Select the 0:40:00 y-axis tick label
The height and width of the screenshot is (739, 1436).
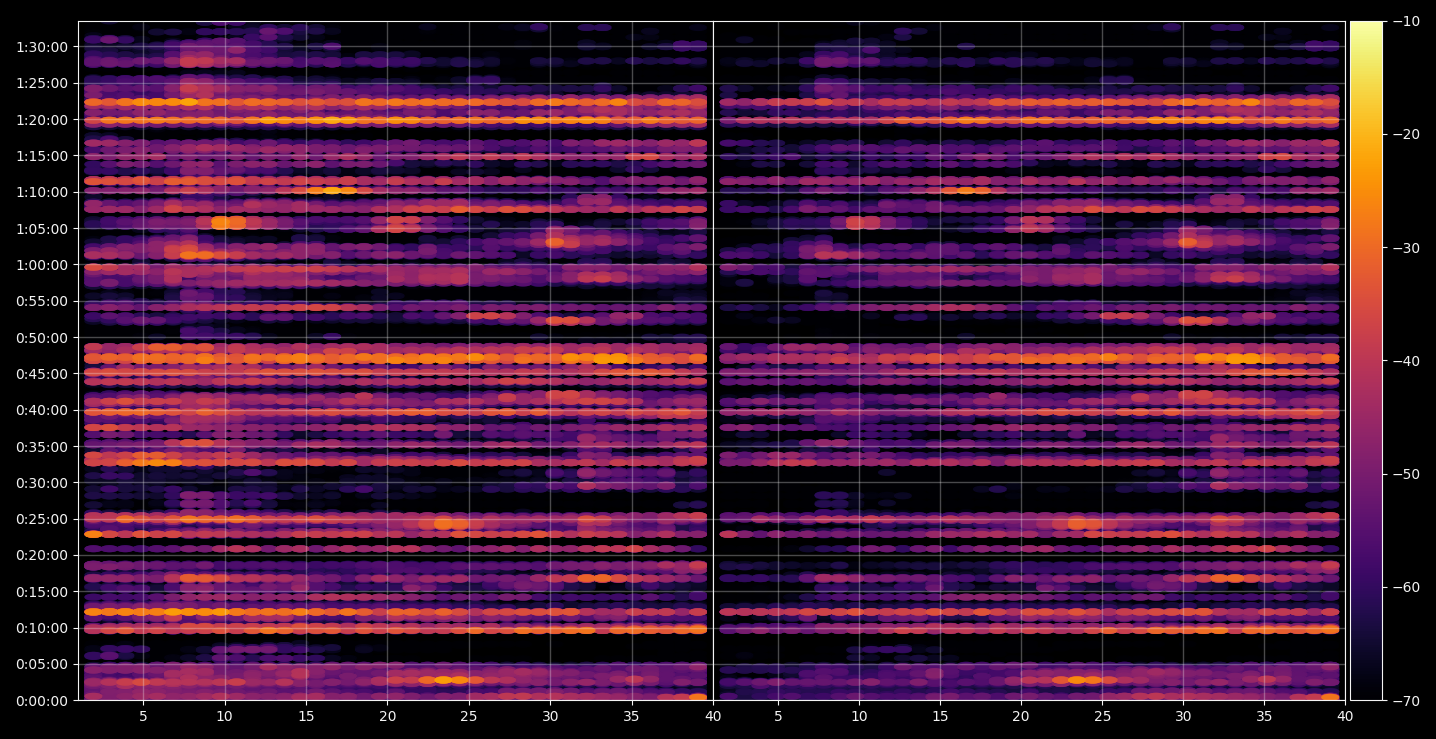point(42,410)
